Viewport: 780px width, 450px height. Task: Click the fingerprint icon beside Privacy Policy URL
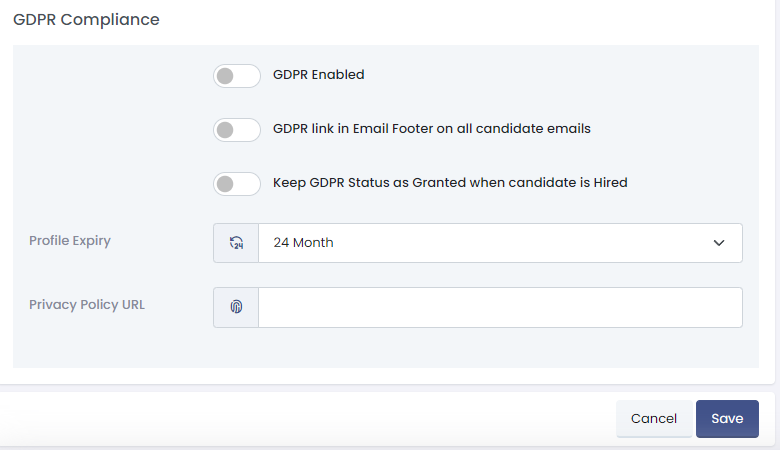tap(236, 307)
